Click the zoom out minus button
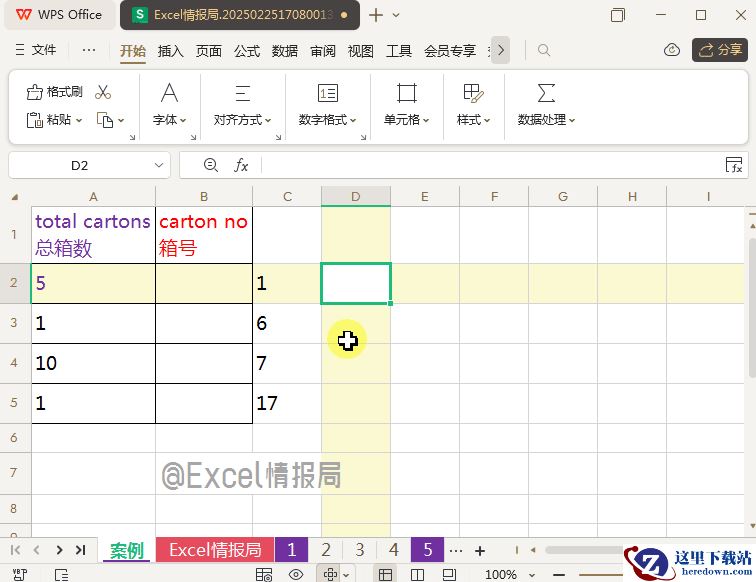This screenshot has height=582, width=756. (x=559, y=575)
